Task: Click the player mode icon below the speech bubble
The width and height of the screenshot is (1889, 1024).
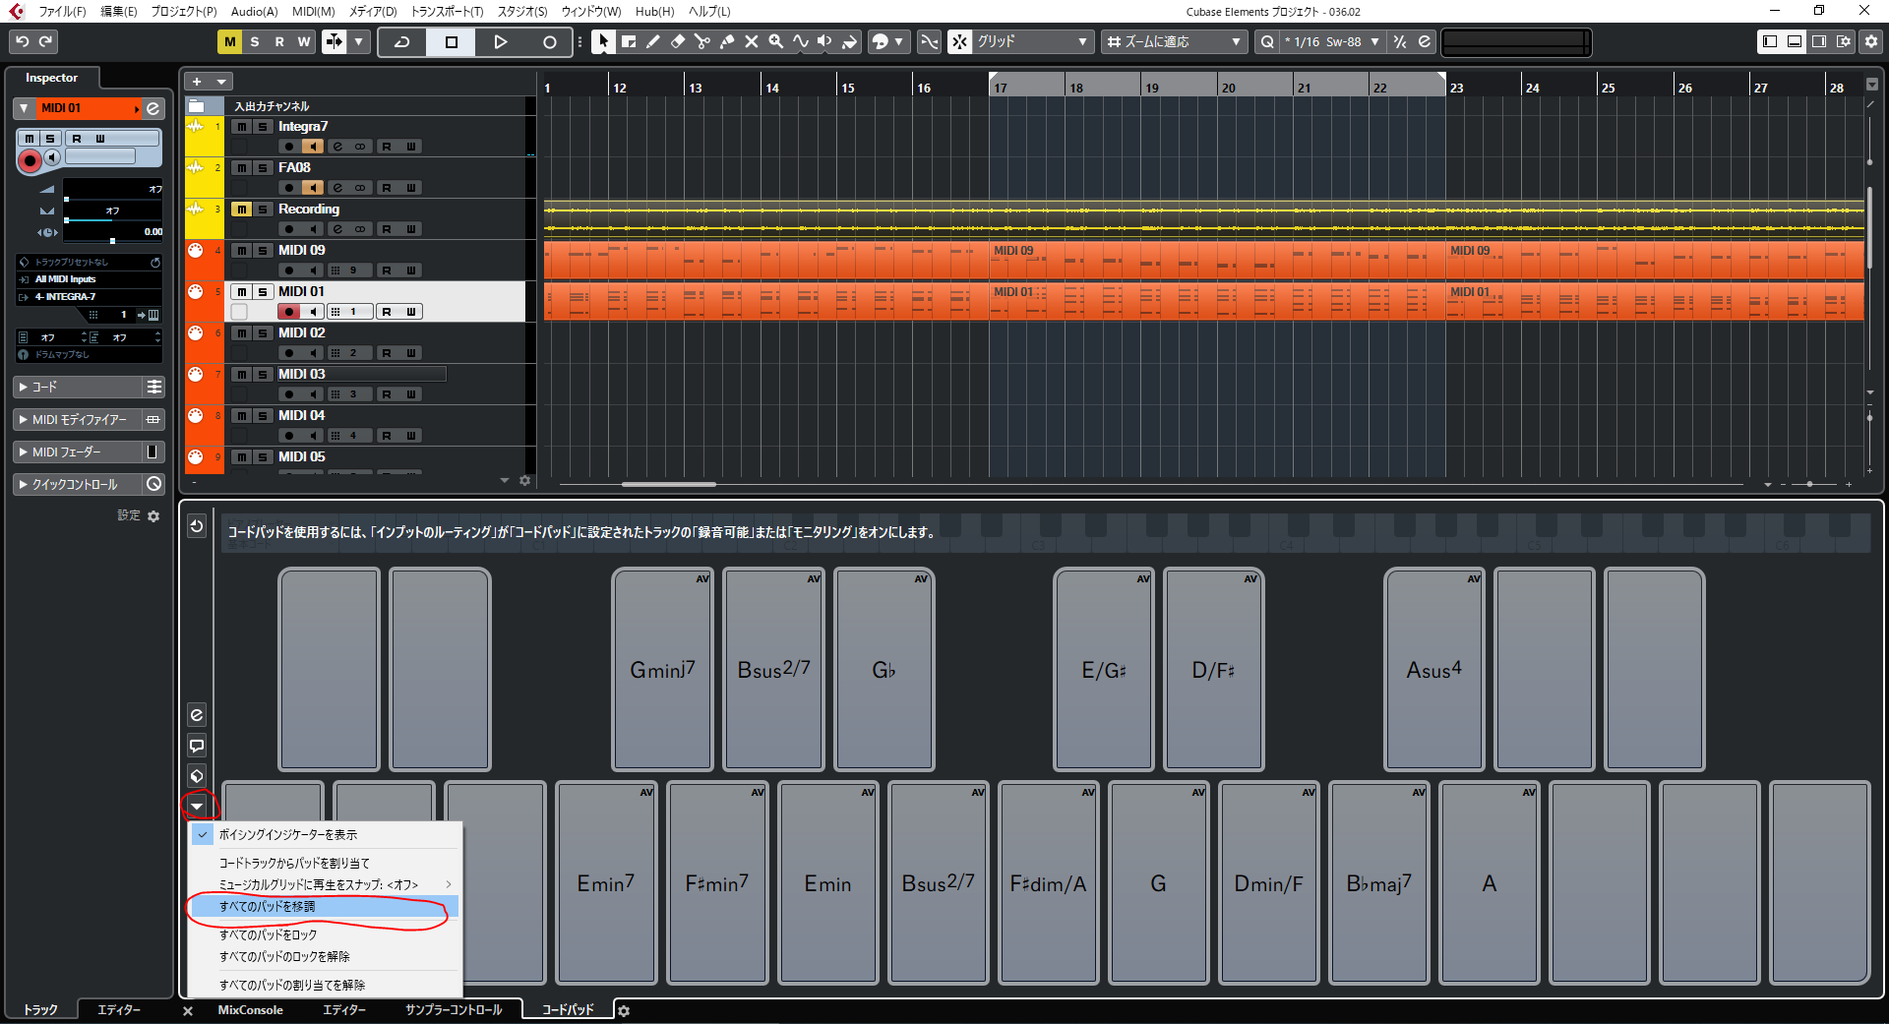Action: point(197,776)
